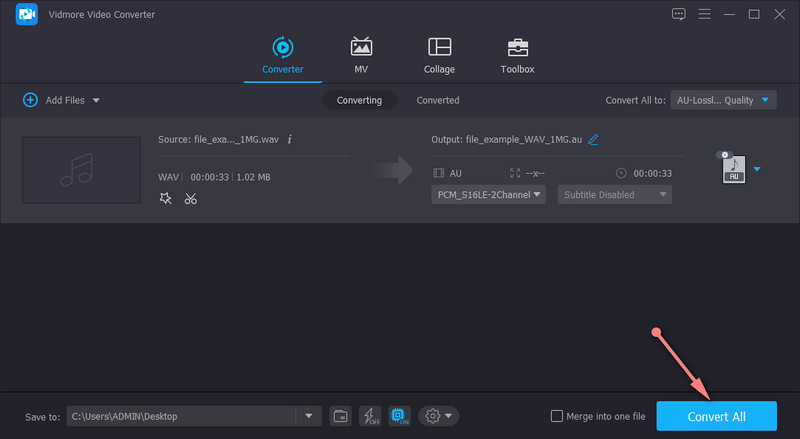Switch to the Collage tab
This screenshot has height=439, width=800.
coord(439,56)
